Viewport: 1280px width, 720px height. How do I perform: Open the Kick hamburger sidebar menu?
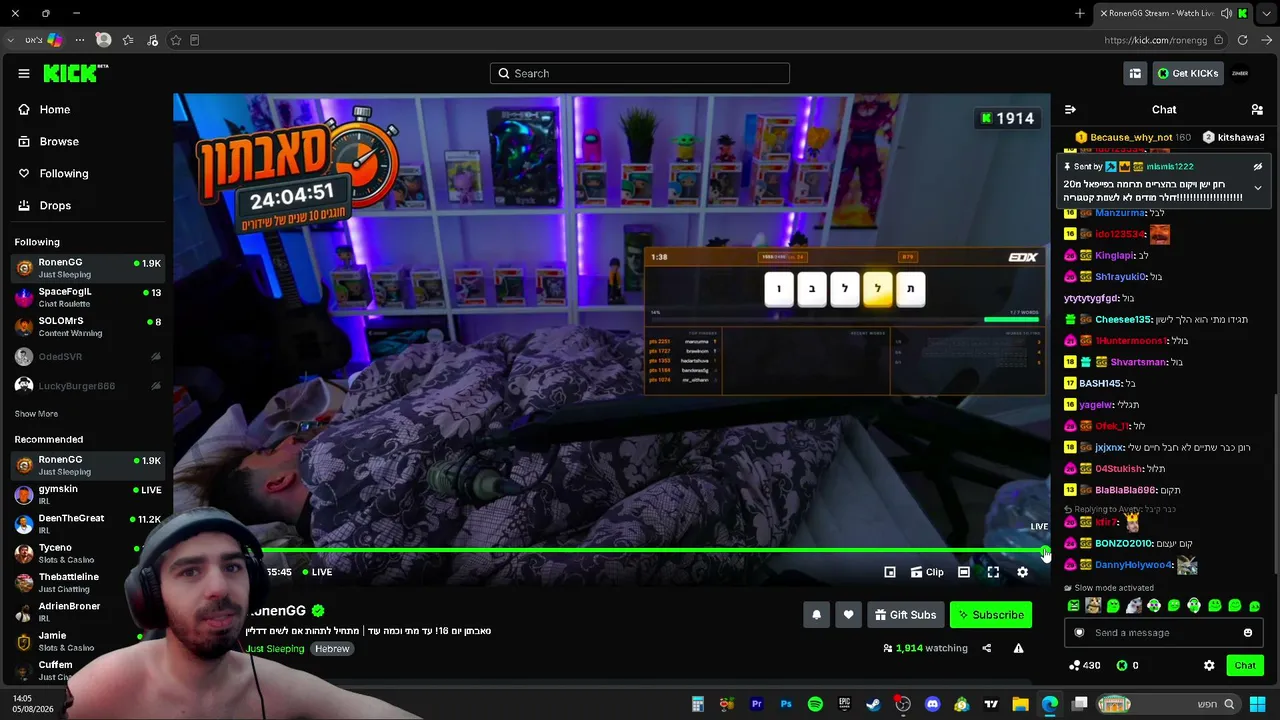click(x=24, y=73)
